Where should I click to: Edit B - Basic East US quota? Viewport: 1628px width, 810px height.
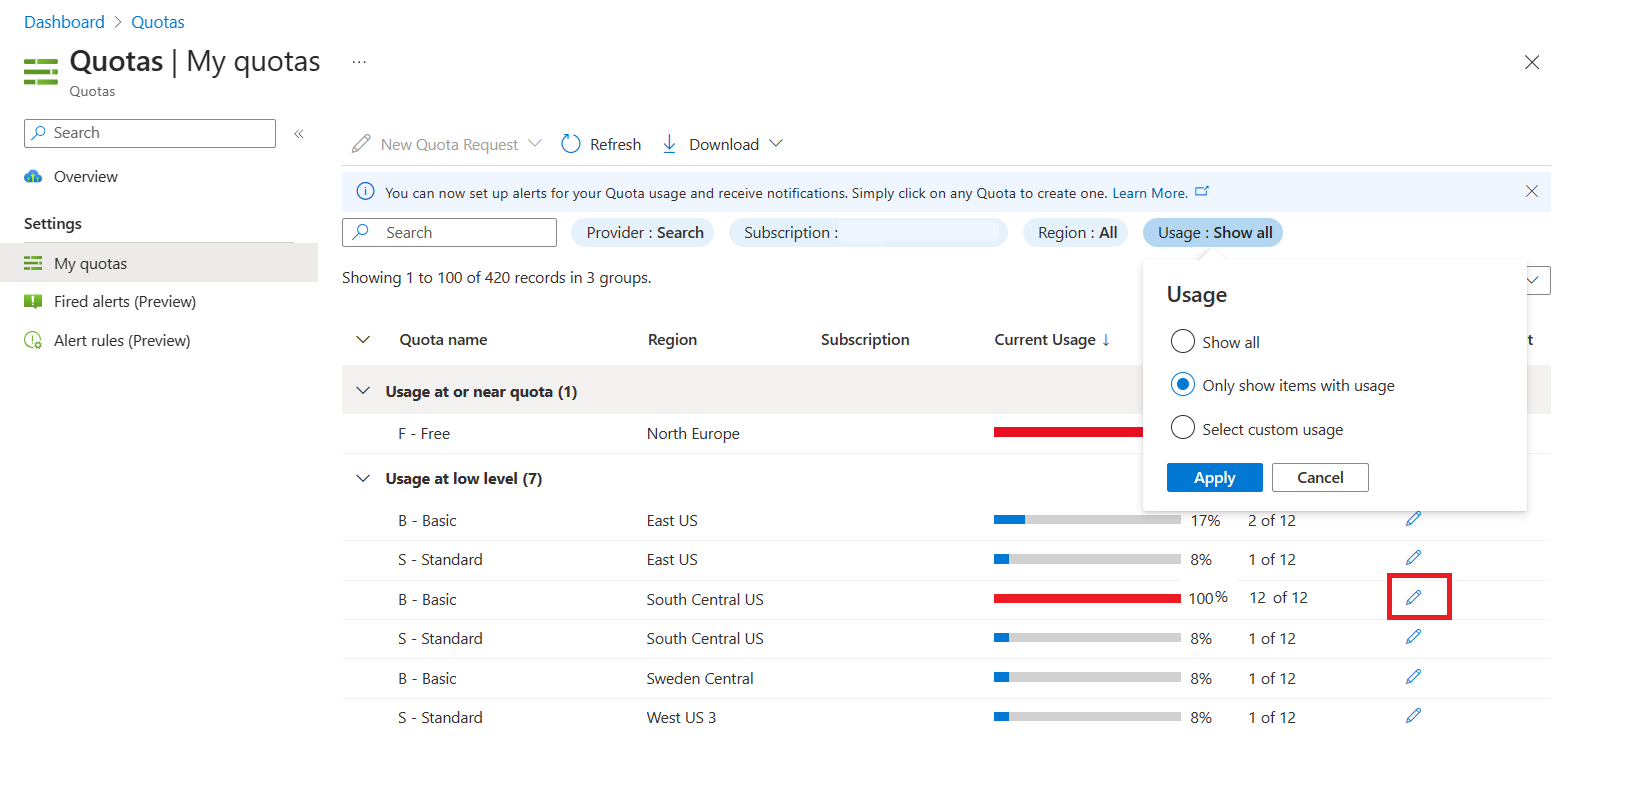click(x=1413, y=518)
